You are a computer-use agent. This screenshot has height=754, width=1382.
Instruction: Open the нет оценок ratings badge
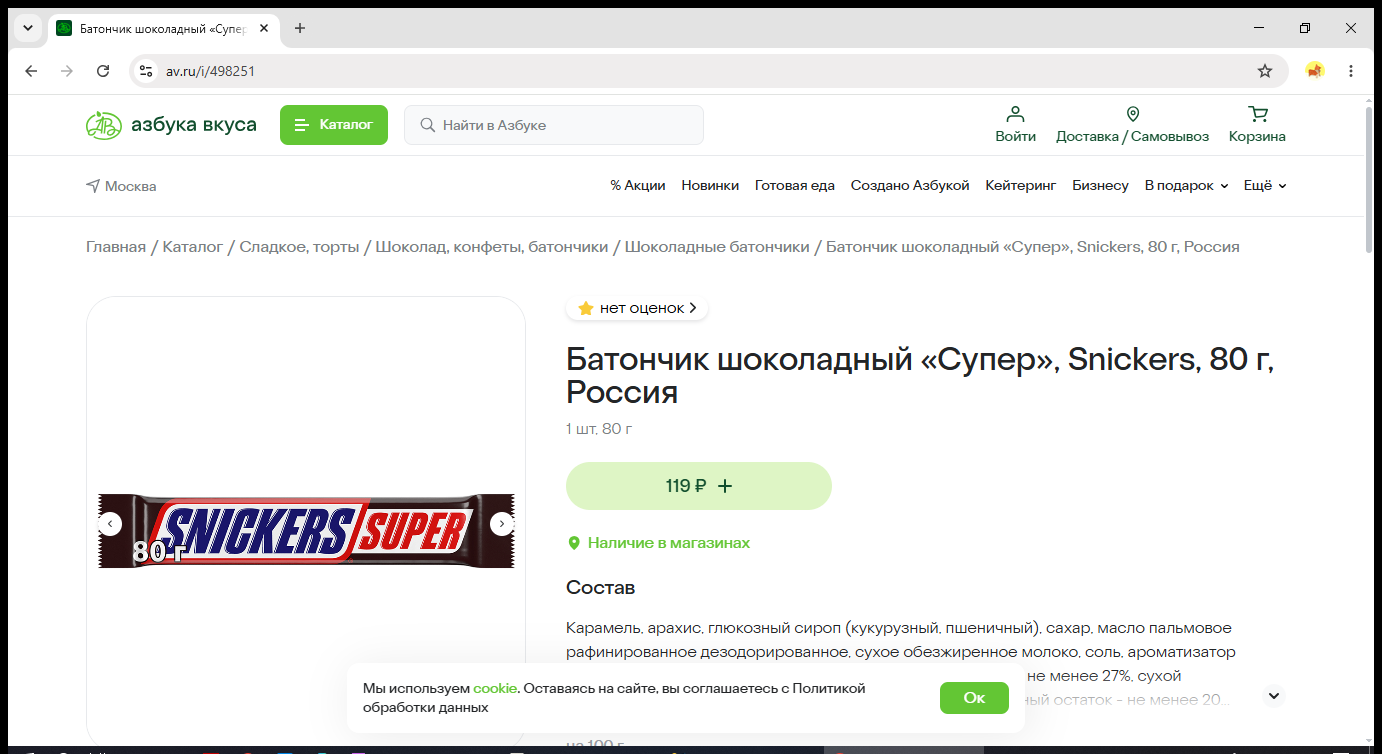coord(637,308)
